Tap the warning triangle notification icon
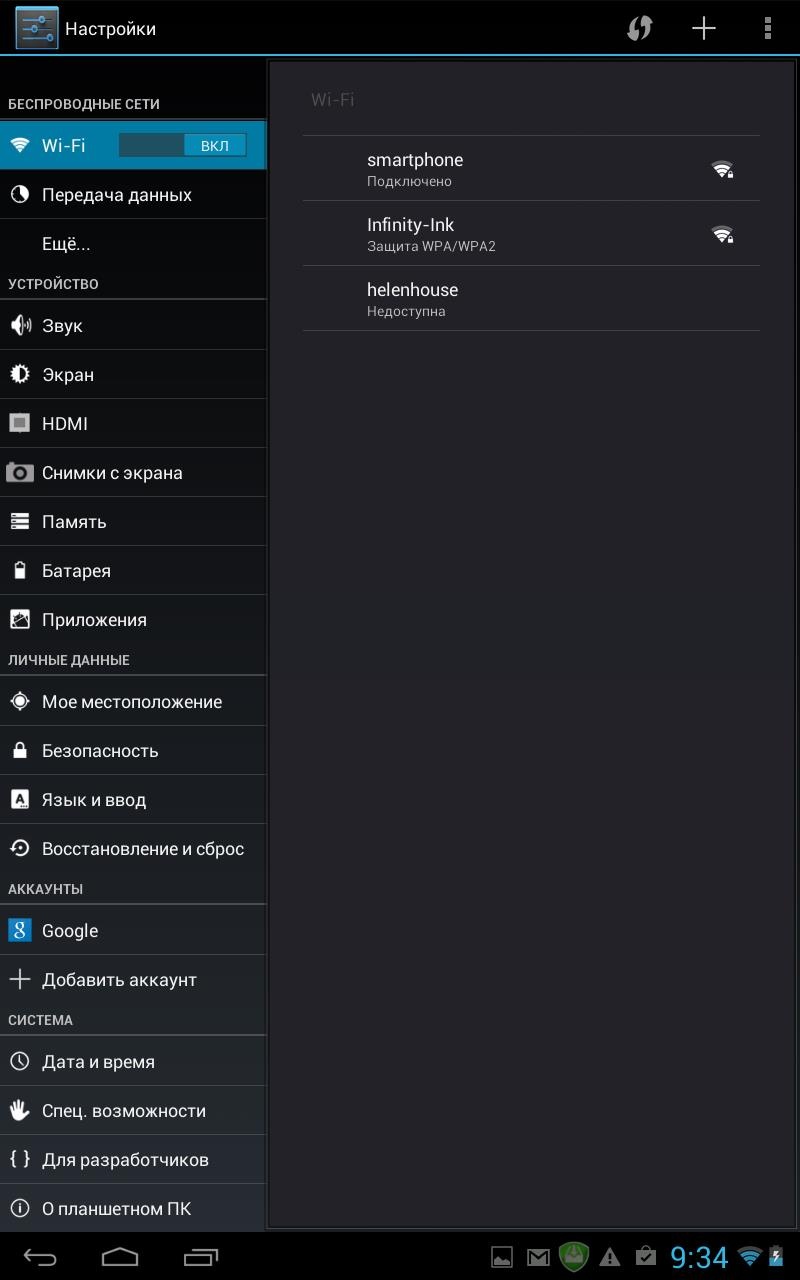Viewport: 800px width, 1280px height. [609, 1257]
